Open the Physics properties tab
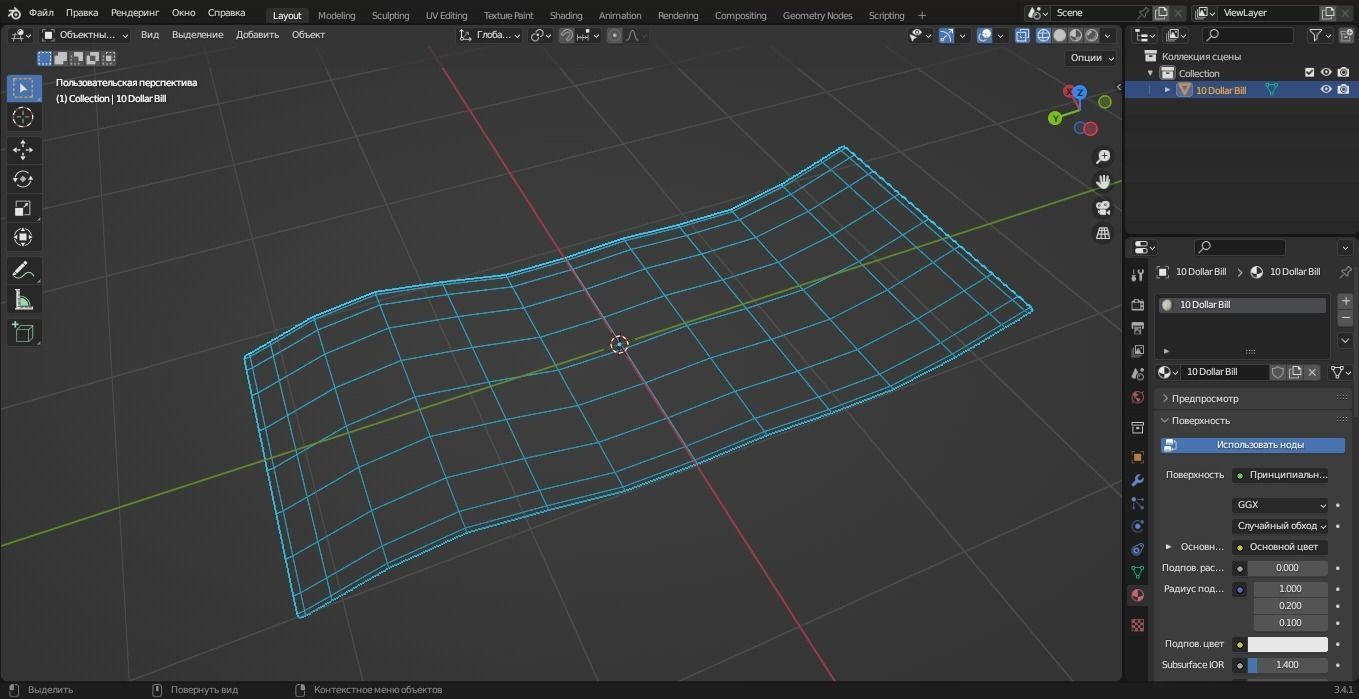Image resolution: width=1359 pixels, height=699 pixels. (1137, 526)
